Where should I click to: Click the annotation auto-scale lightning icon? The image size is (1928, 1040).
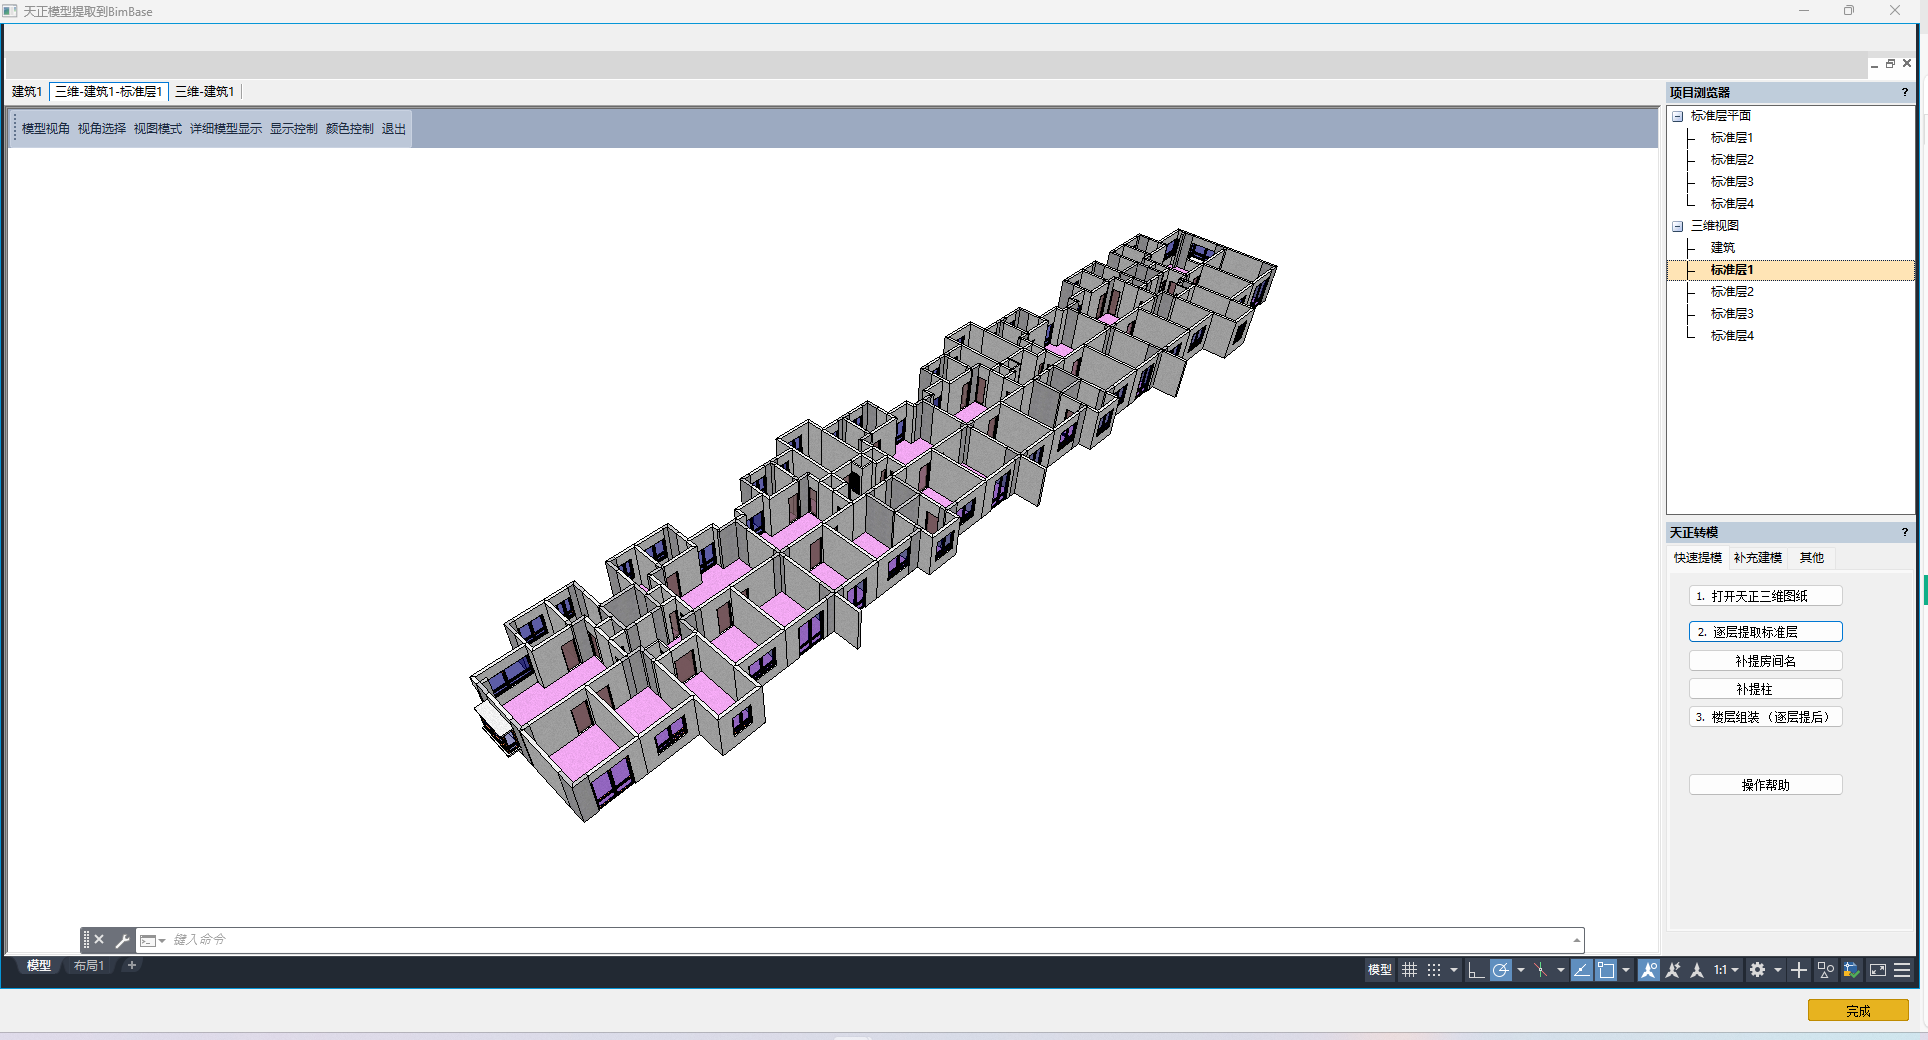tap(1673, 970)
